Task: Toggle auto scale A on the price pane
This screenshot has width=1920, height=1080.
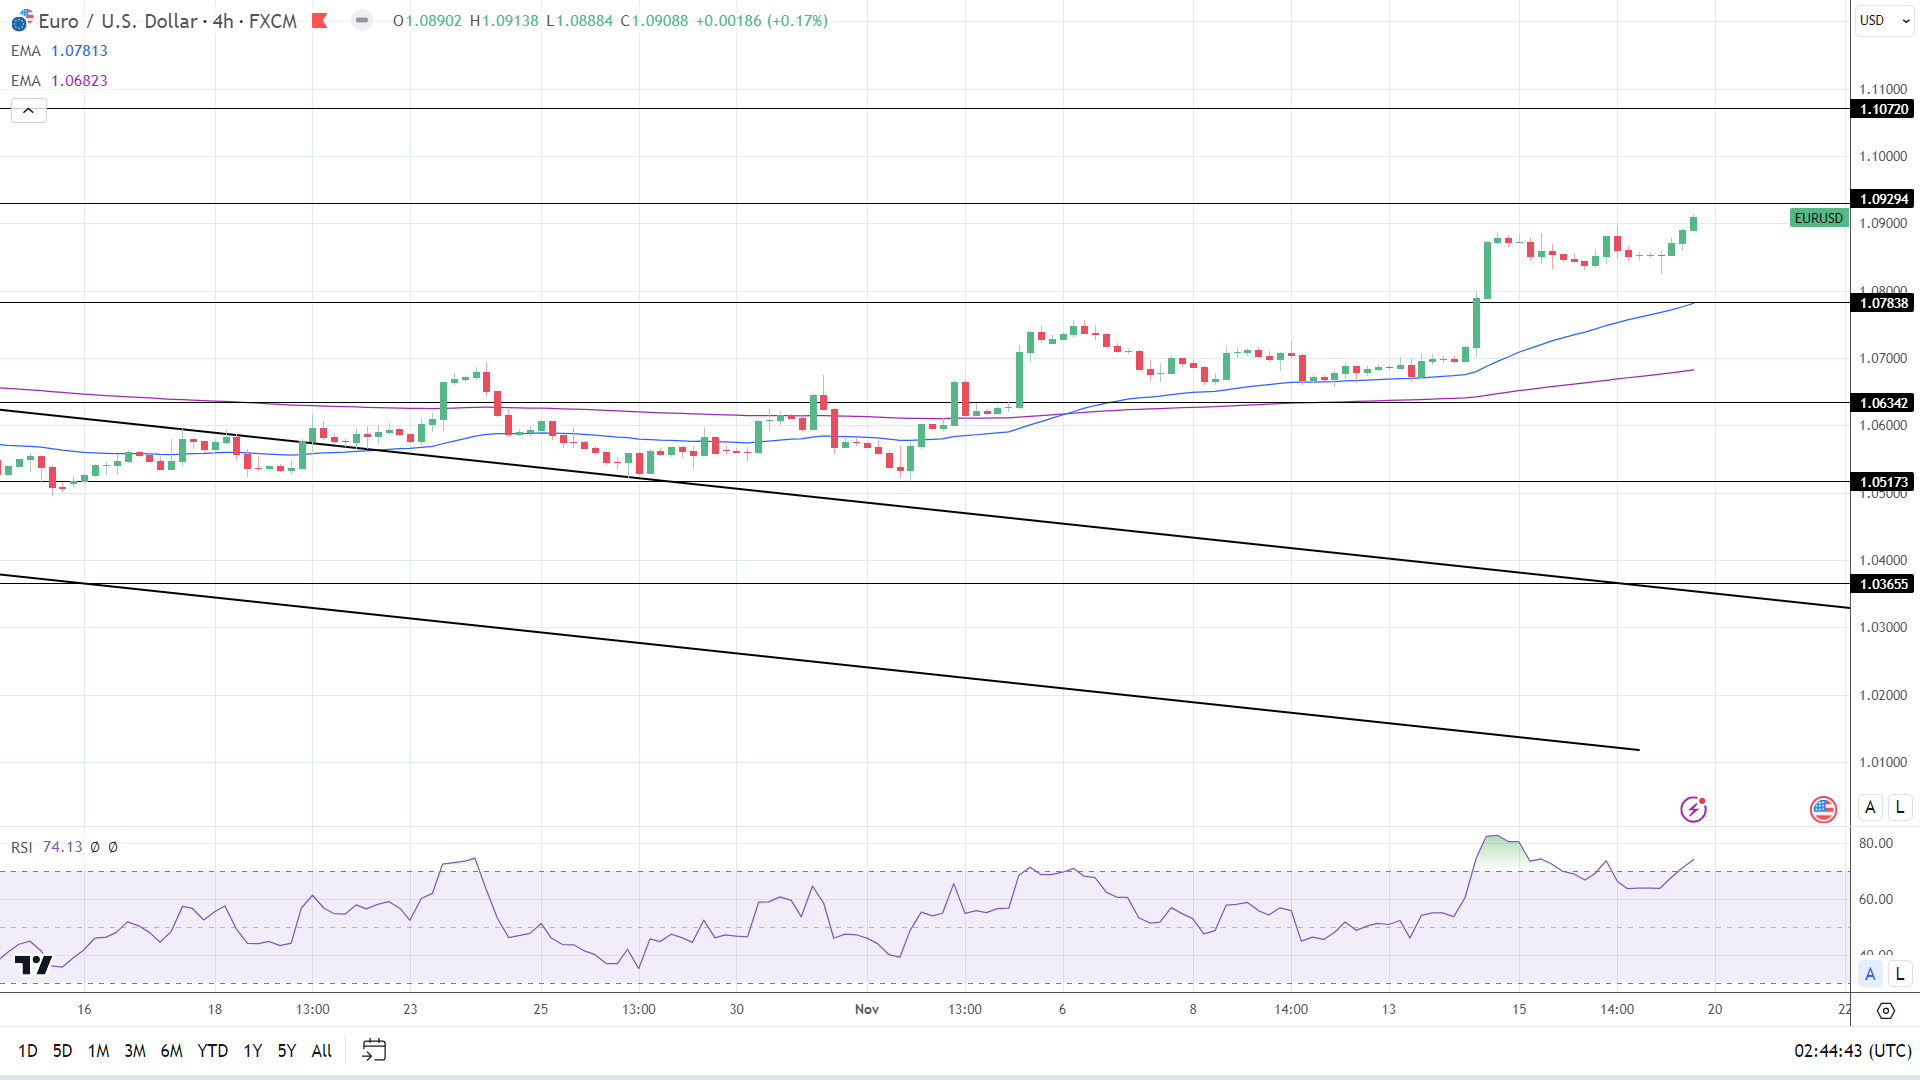Action: pyautogui.click(x=1870, y=807)
